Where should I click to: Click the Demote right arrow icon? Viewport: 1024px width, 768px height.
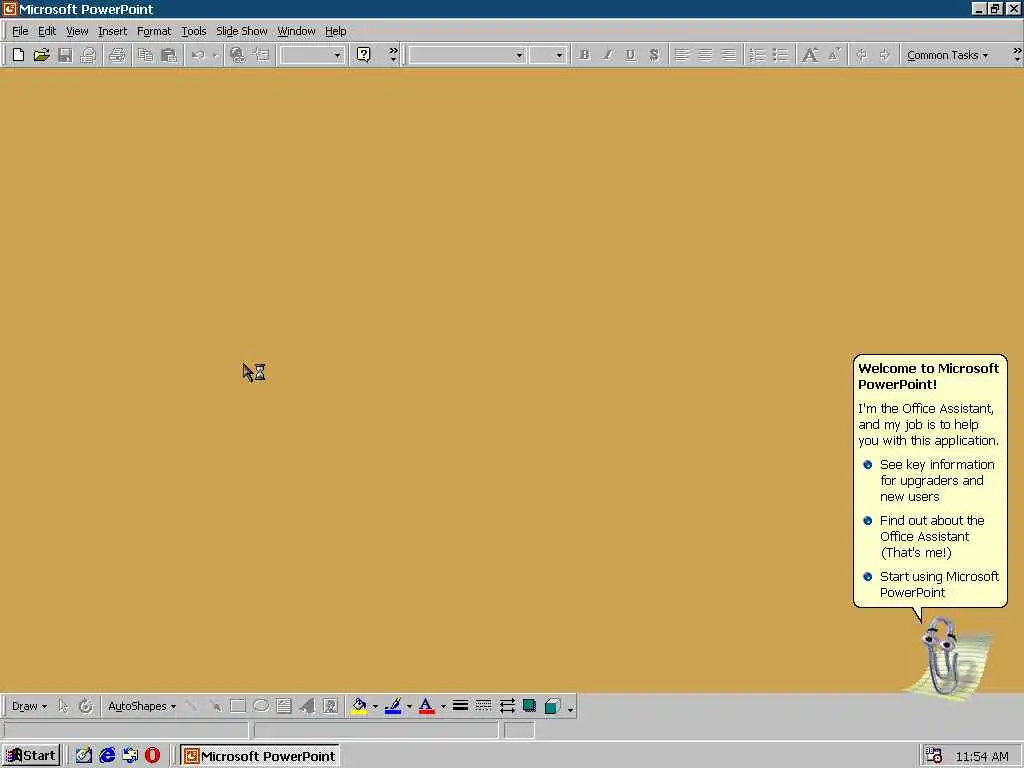[885, 55]
